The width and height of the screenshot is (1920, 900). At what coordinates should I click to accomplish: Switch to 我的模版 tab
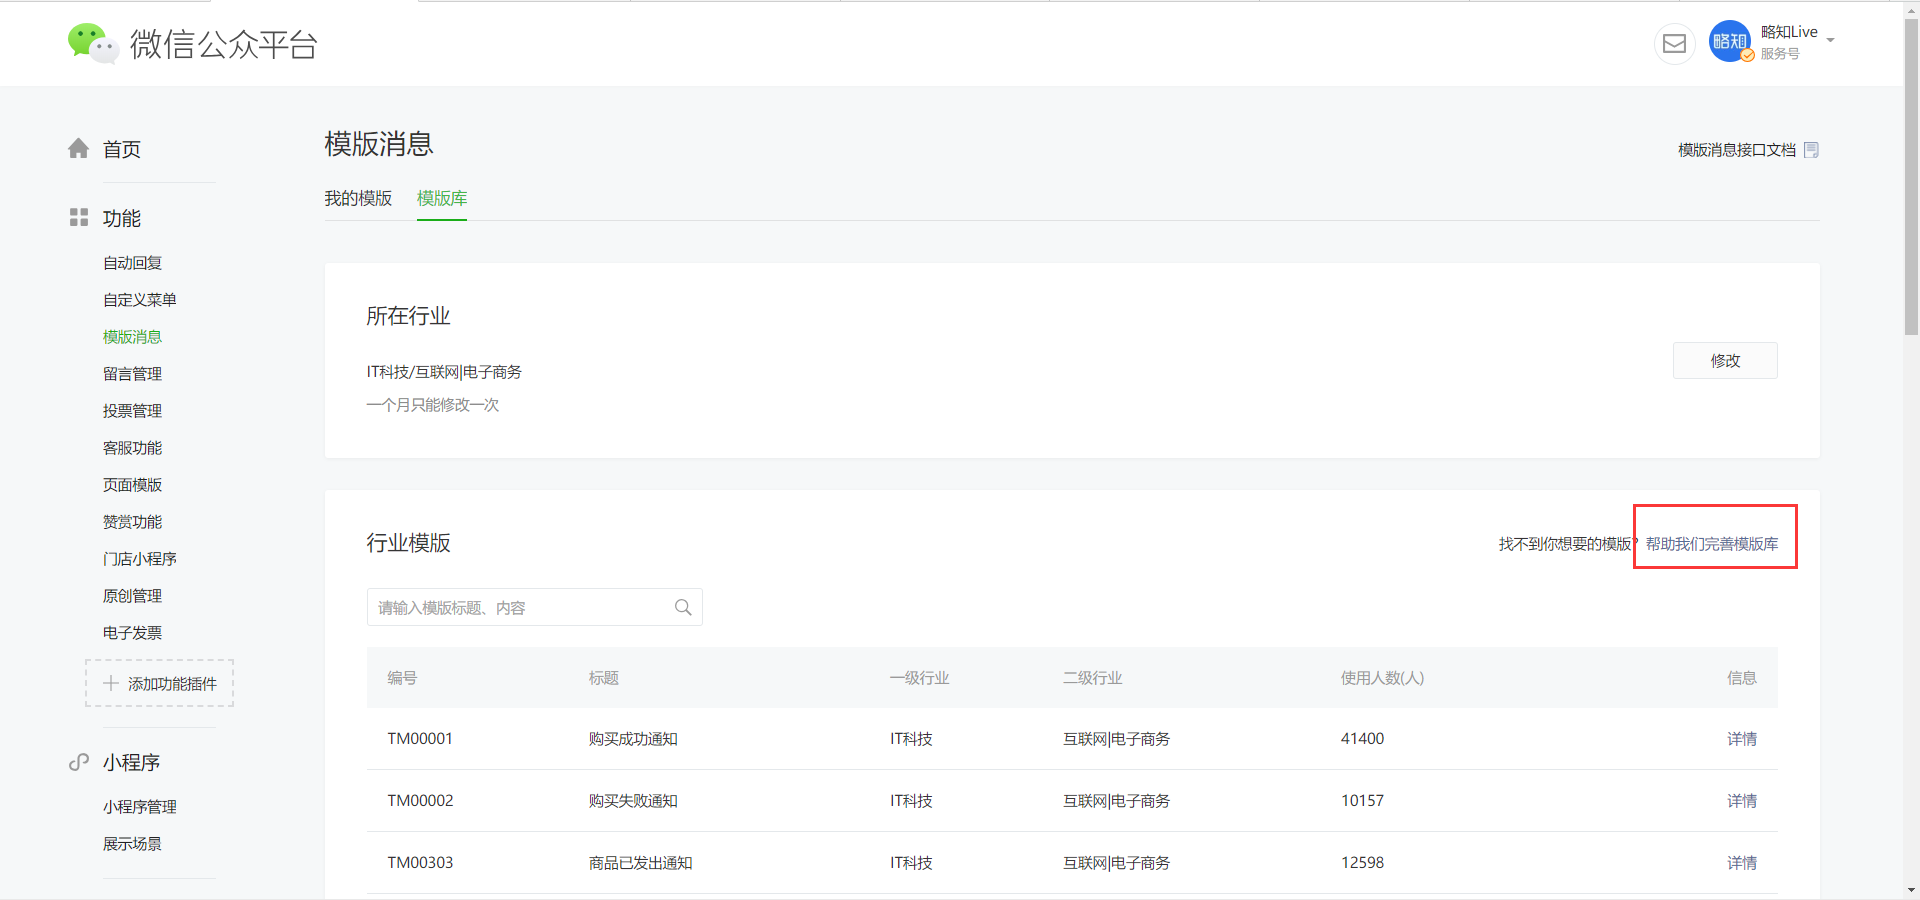pyautogui.click(x=358, y=198)
